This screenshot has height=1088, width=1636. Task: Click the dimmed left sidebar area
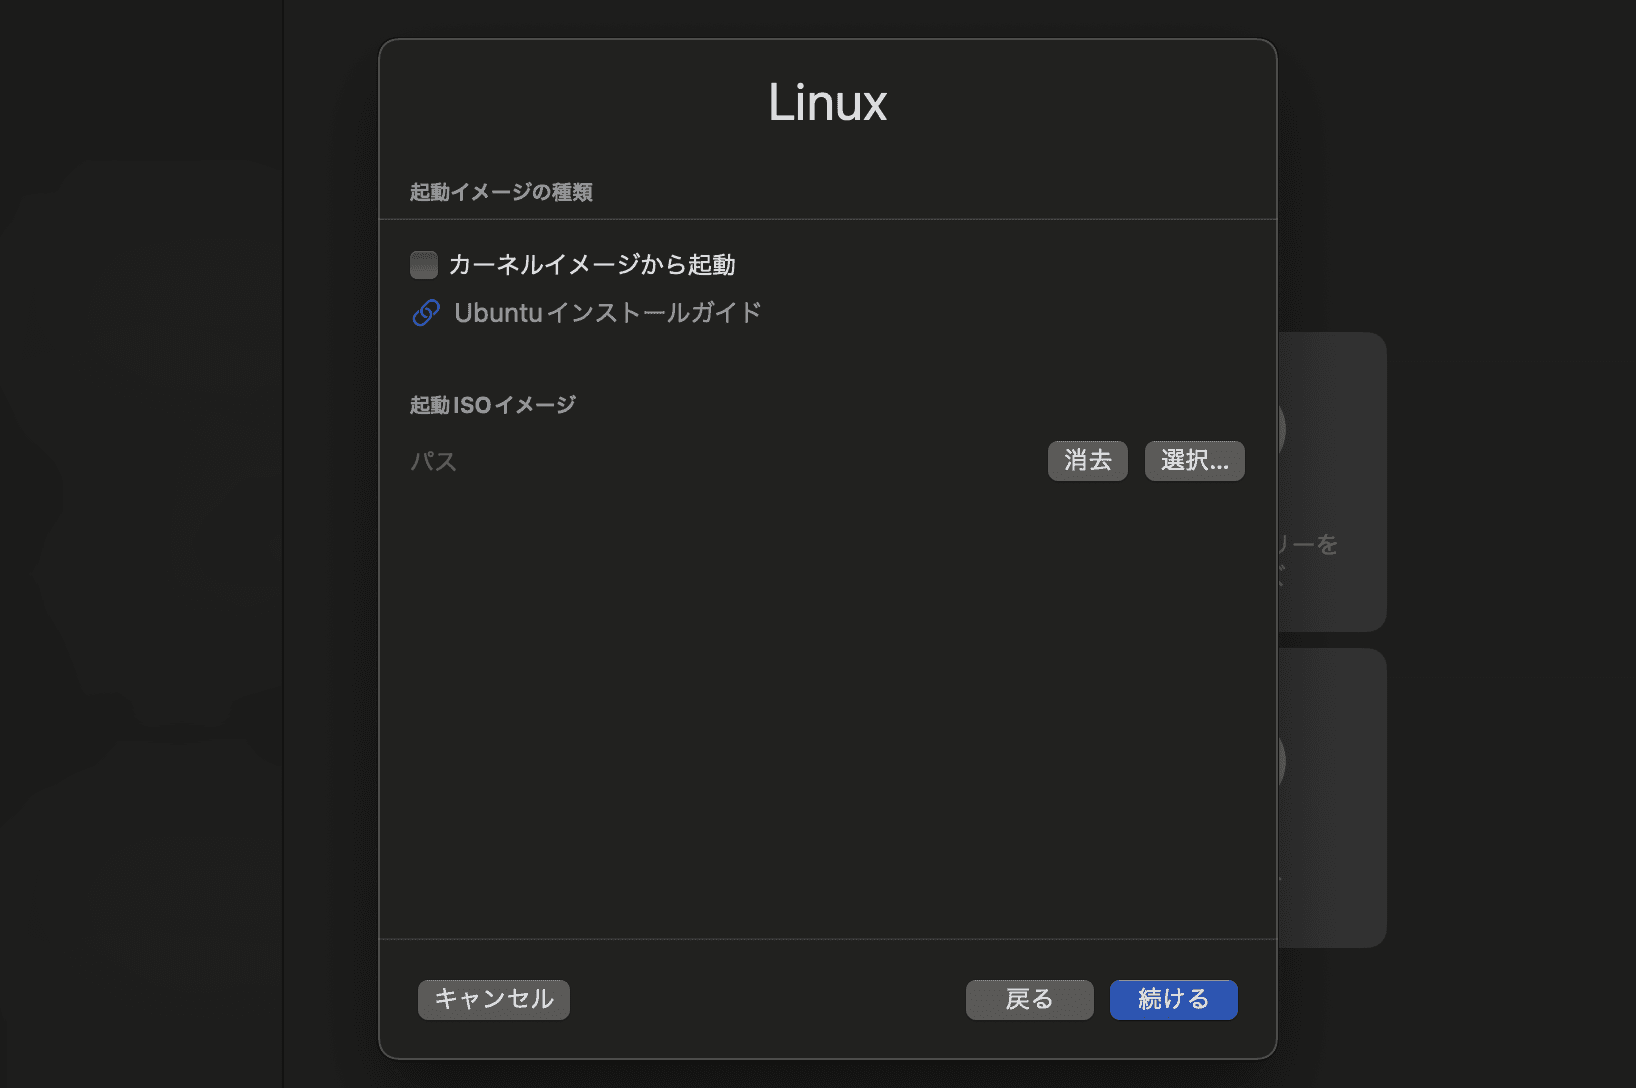coord(140,540)
